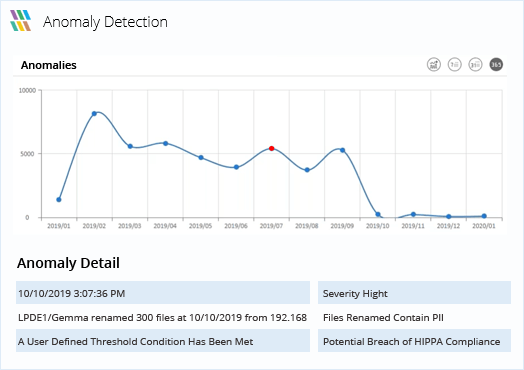Click the 'LPDE1/Gemma renamed 300 files' row
524x370 pixels.
point(163,317)
